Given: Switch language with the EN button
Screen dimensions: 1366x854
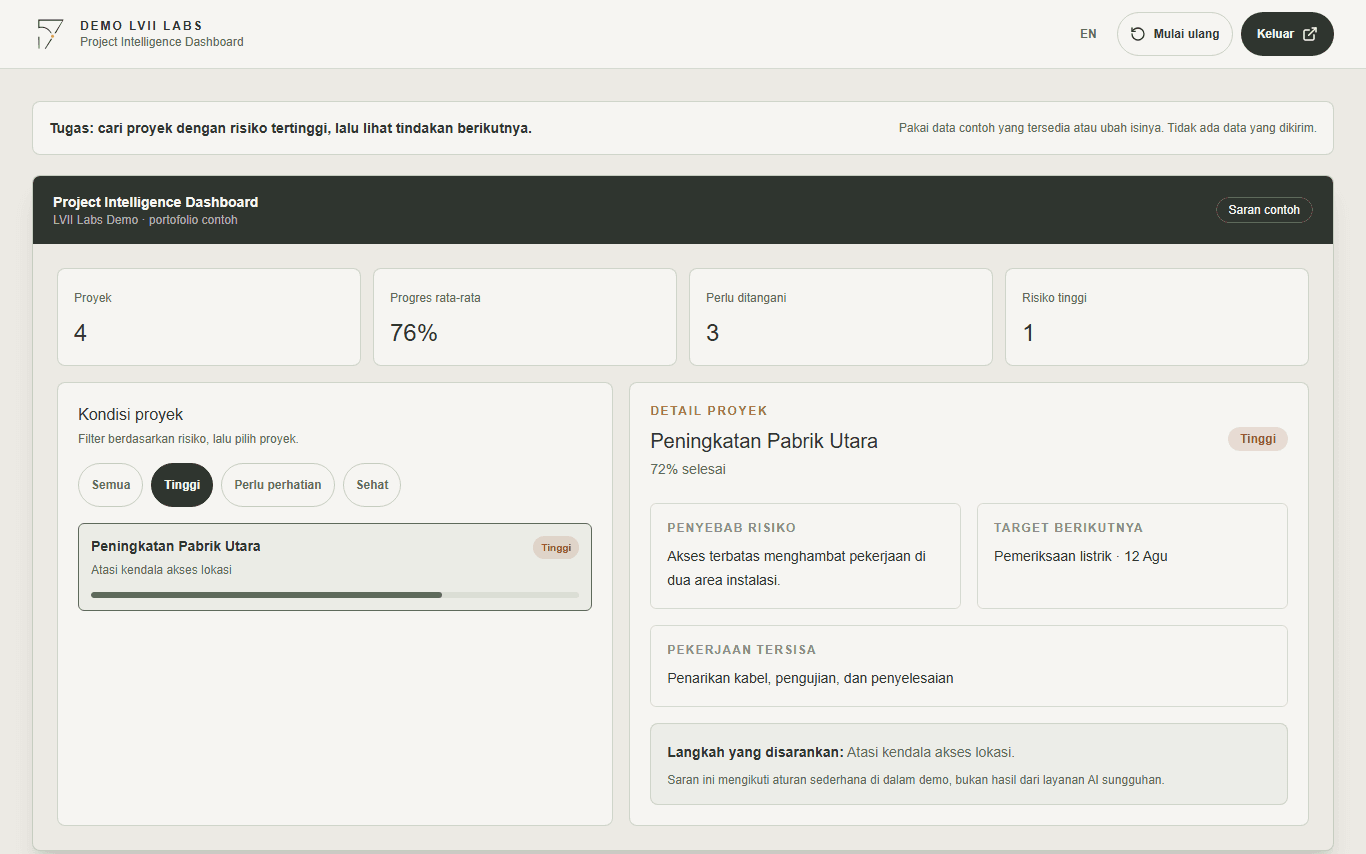Looking at the screenshot, I should 1088,34.
